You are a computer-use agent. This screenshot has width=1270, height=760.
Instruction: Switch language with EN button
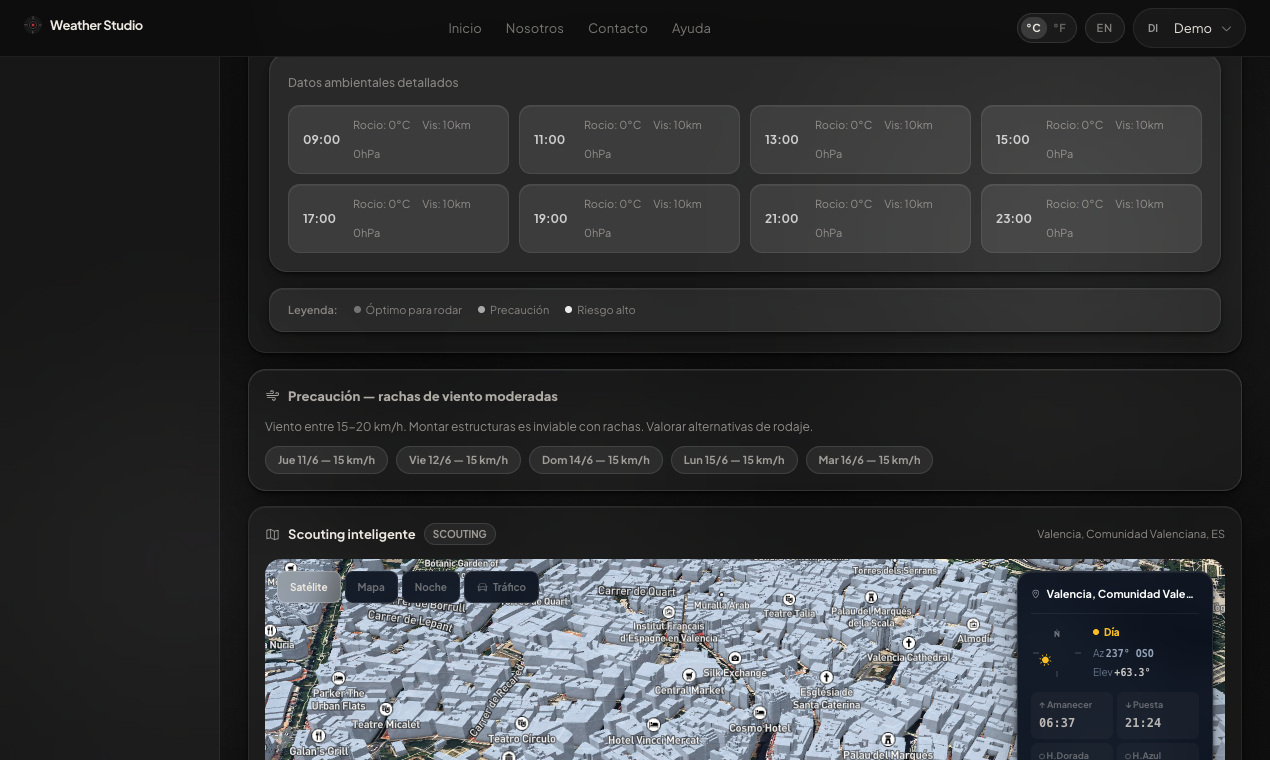(x=1104, y=28)
